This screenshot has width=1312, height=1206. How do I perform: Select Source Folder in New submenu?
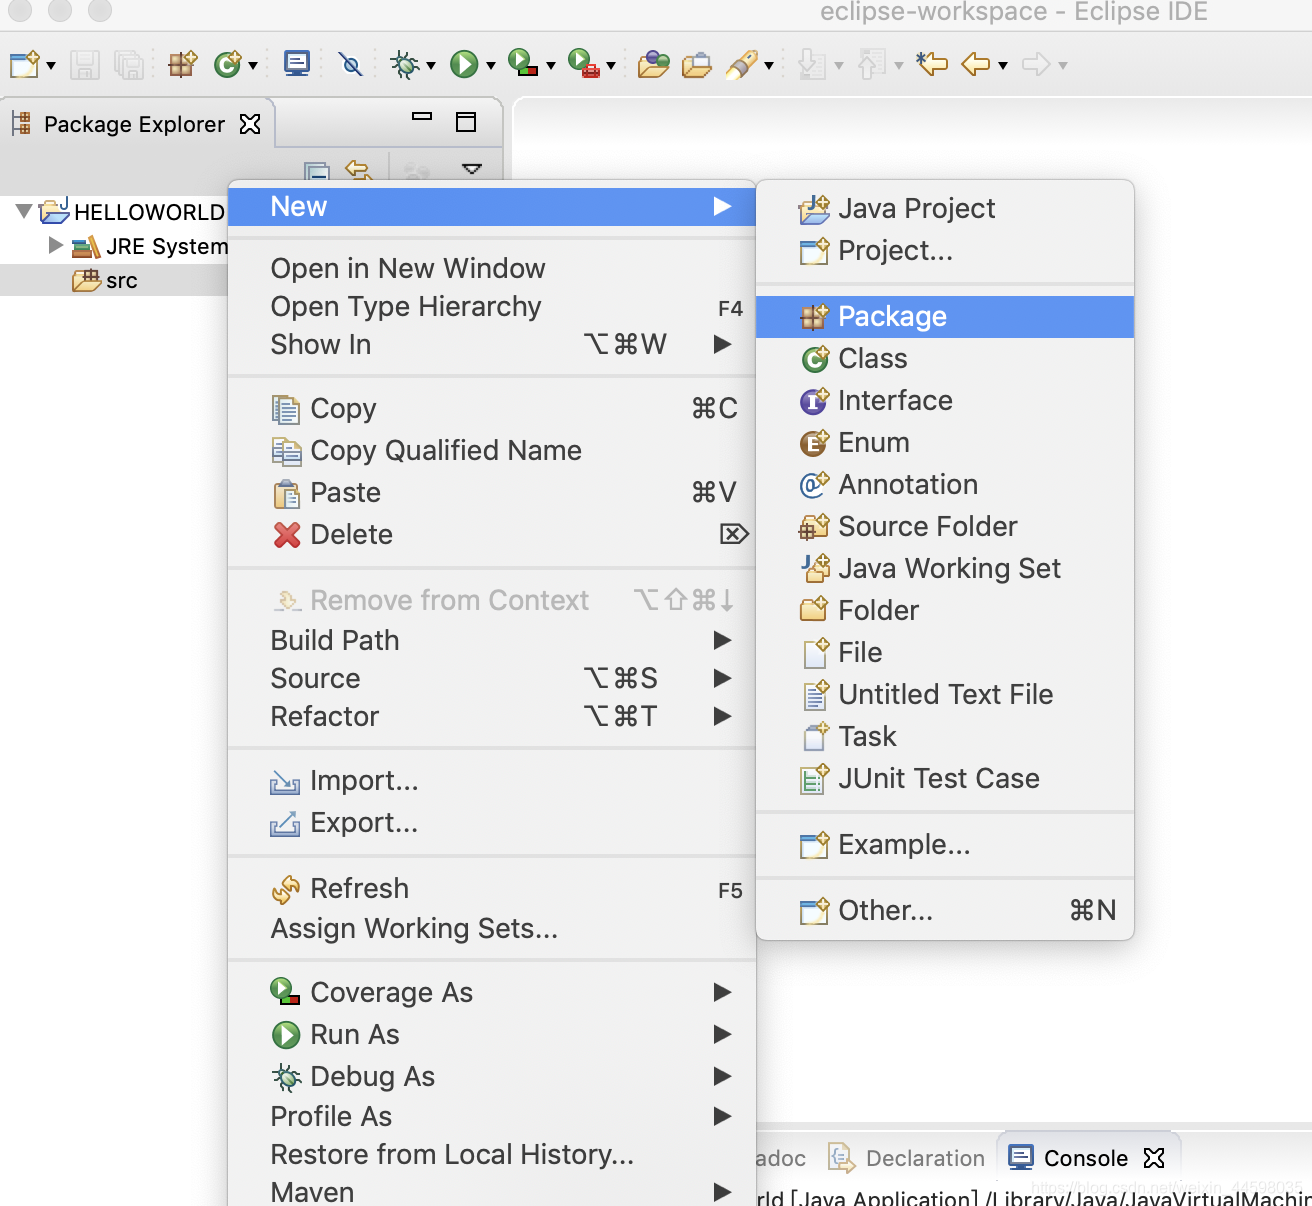point(945,526)
